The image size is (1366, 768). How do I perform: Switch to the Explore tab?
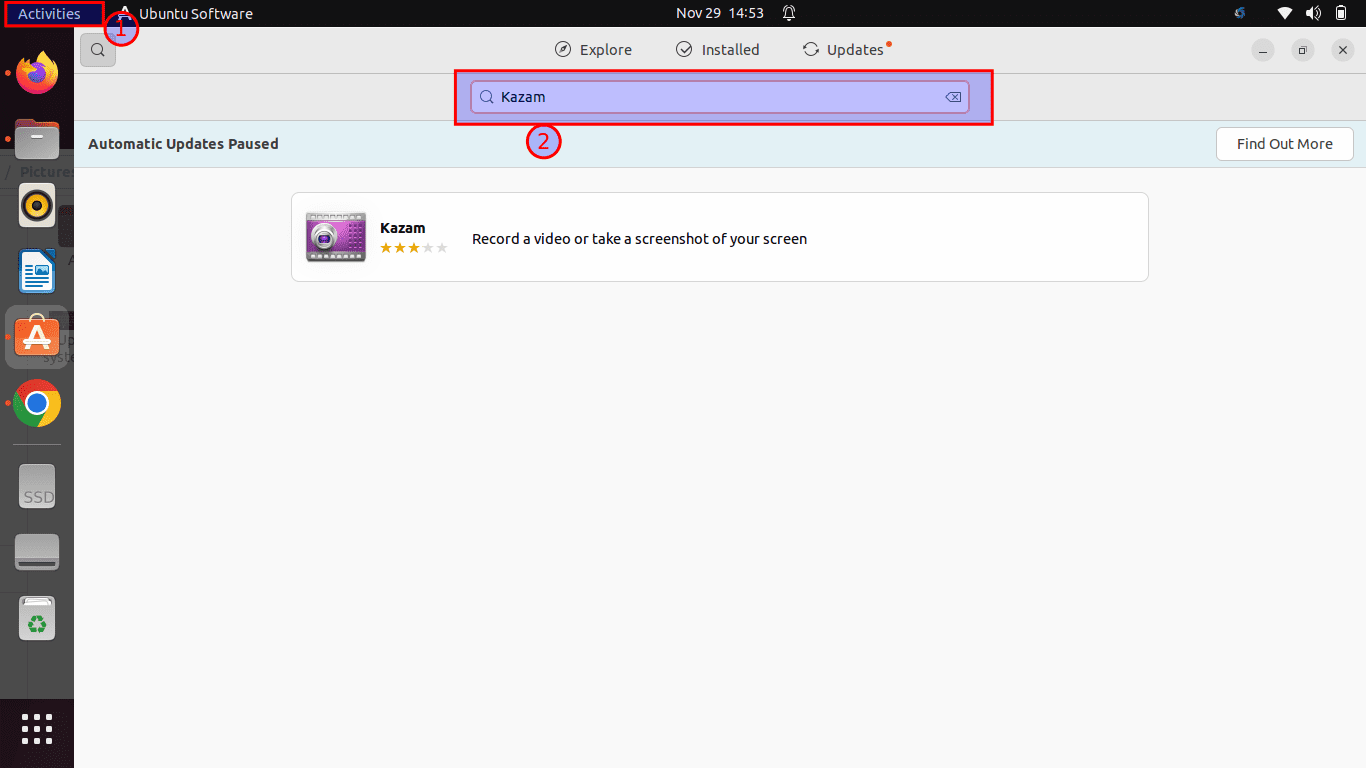593,50
